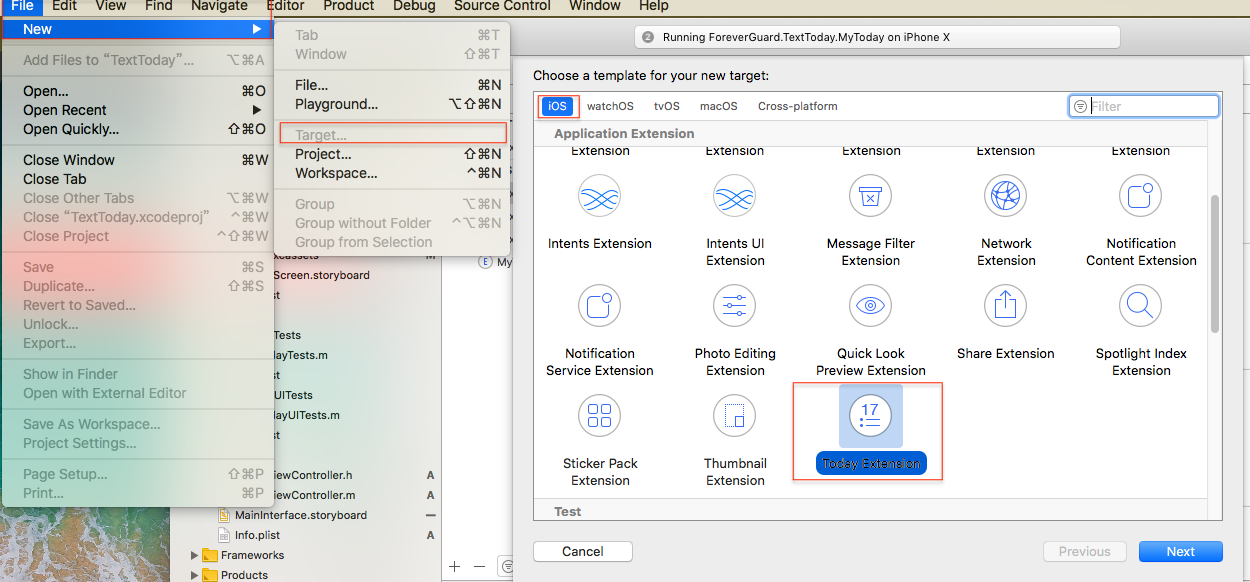Select Open... in the File menu

138,91
